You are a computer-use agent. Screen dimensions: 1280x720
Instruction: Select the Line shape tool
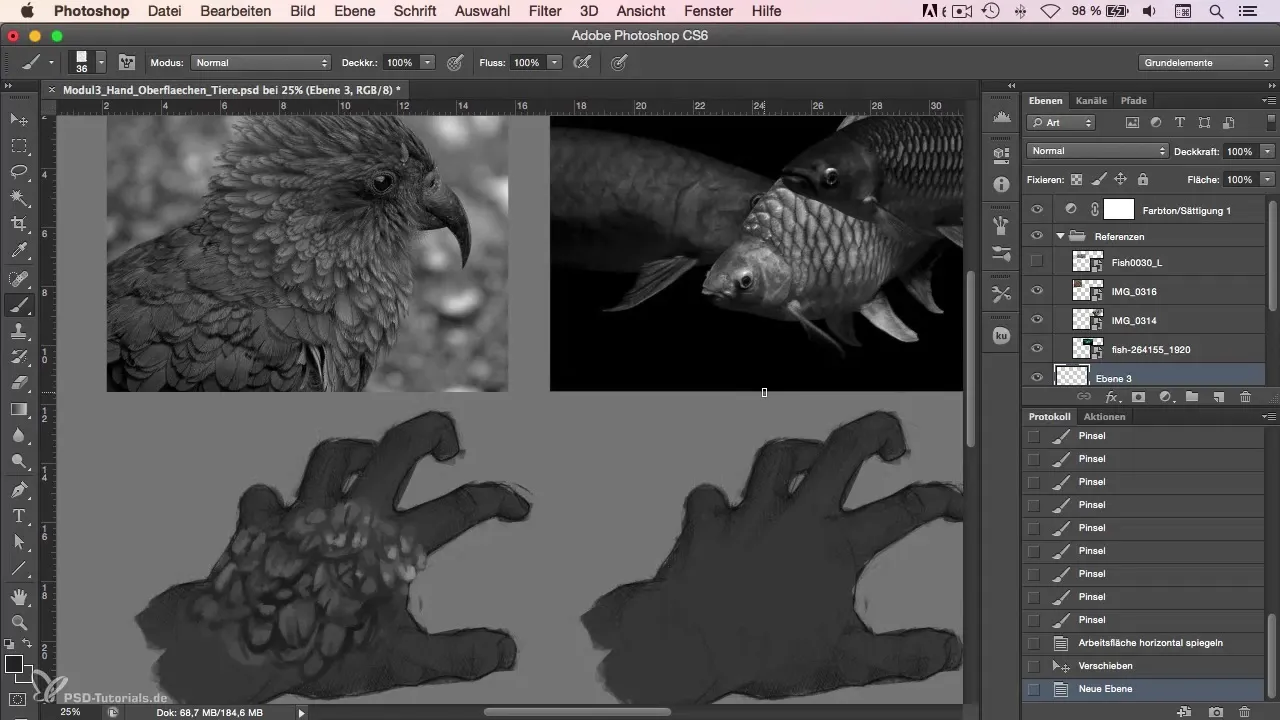19,569
